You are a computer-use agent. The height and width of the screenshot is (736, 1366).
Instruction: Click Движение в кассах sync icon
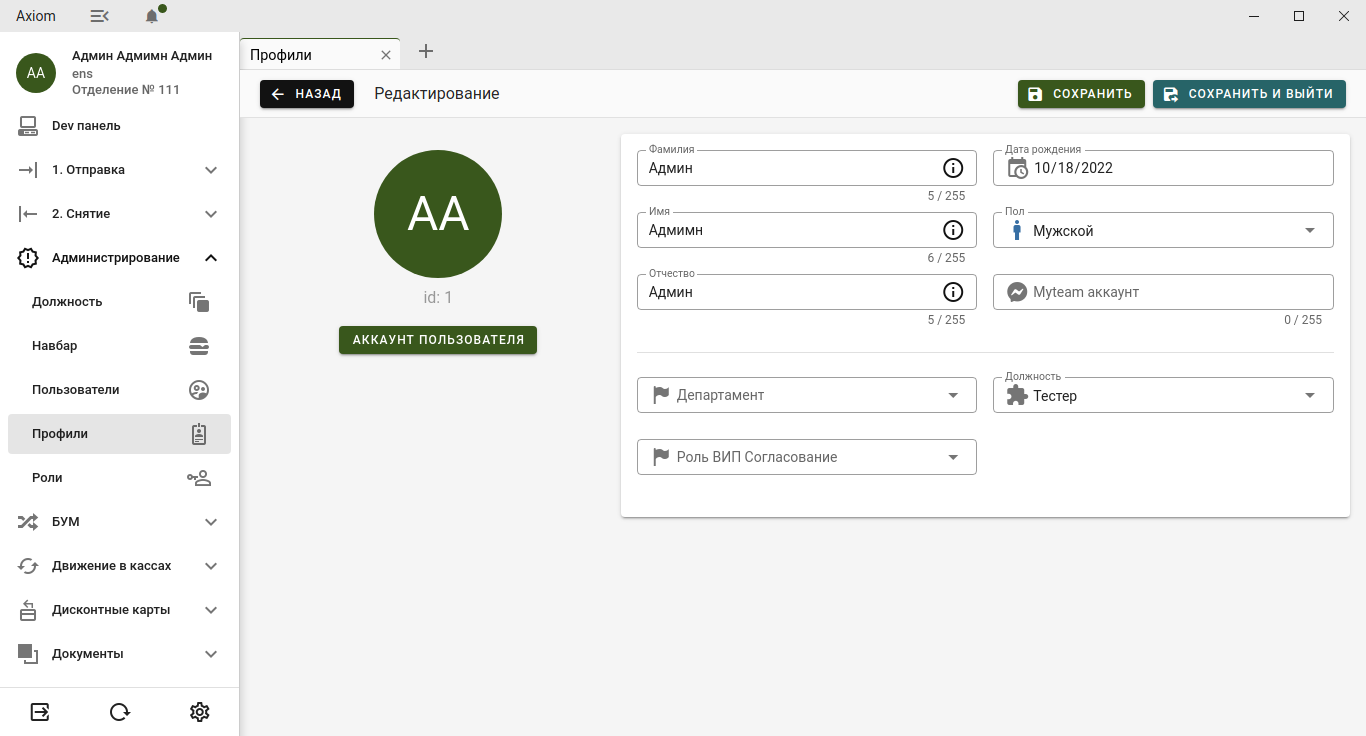pos(28,566)
